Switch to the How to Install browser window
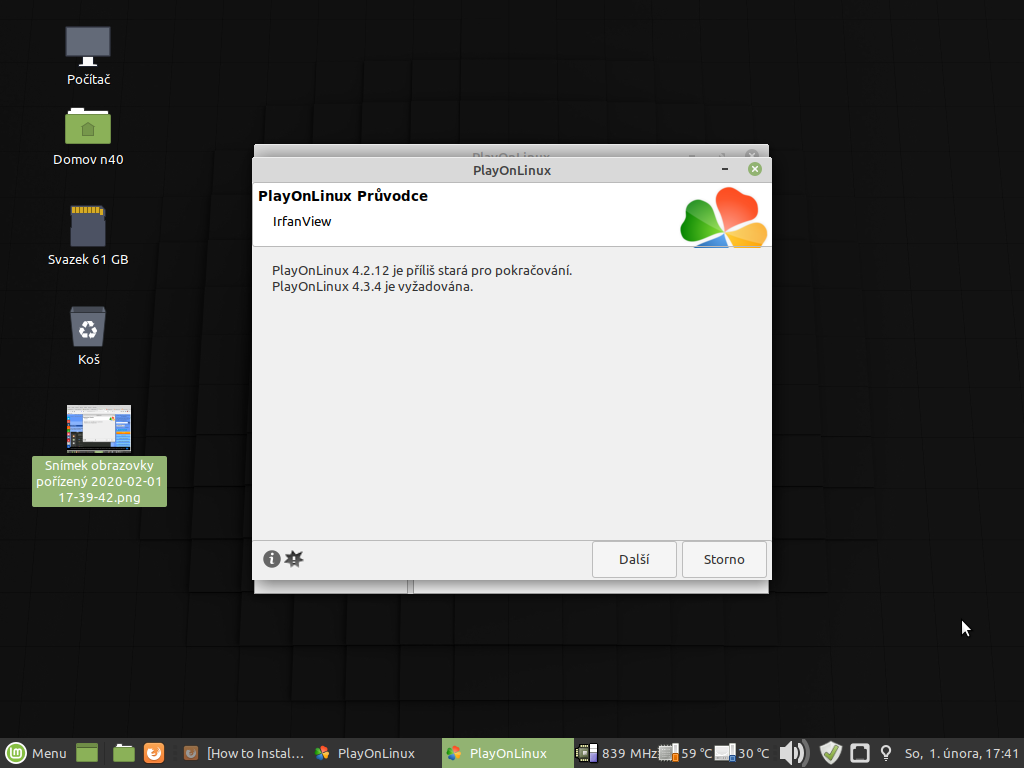The height and width of the screenshot is (768, 1024). tap(243, 753)
